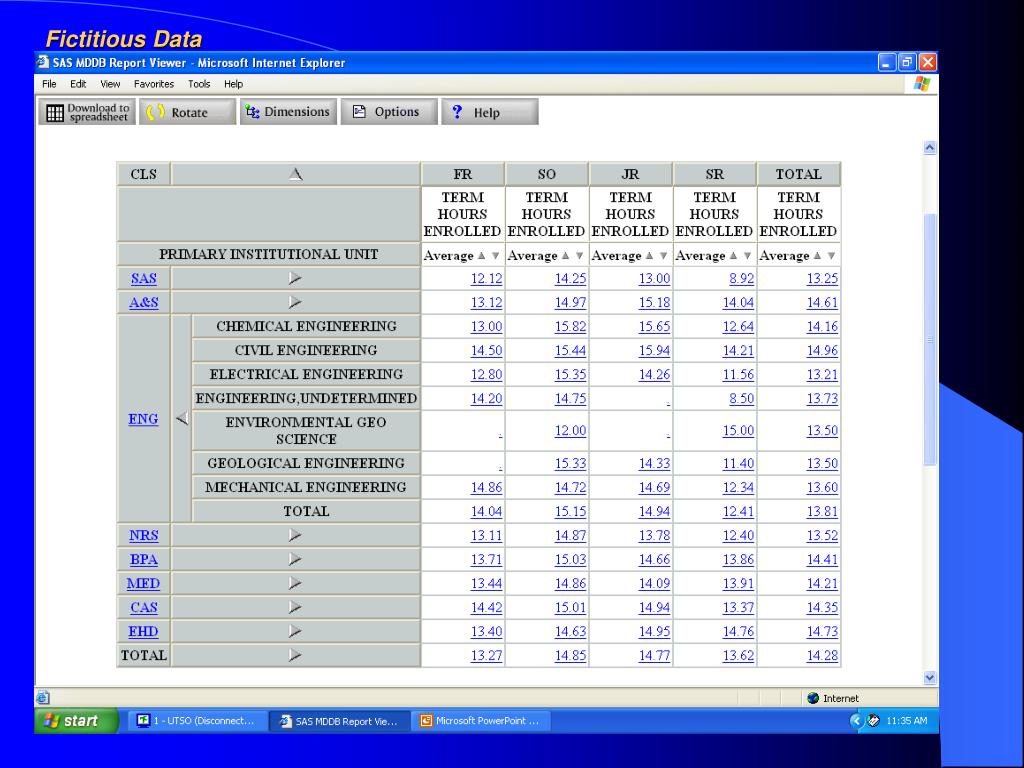This screenshot has height=768, width=1024.
Task: Expand the CAS row arrow
Action: 295,608
